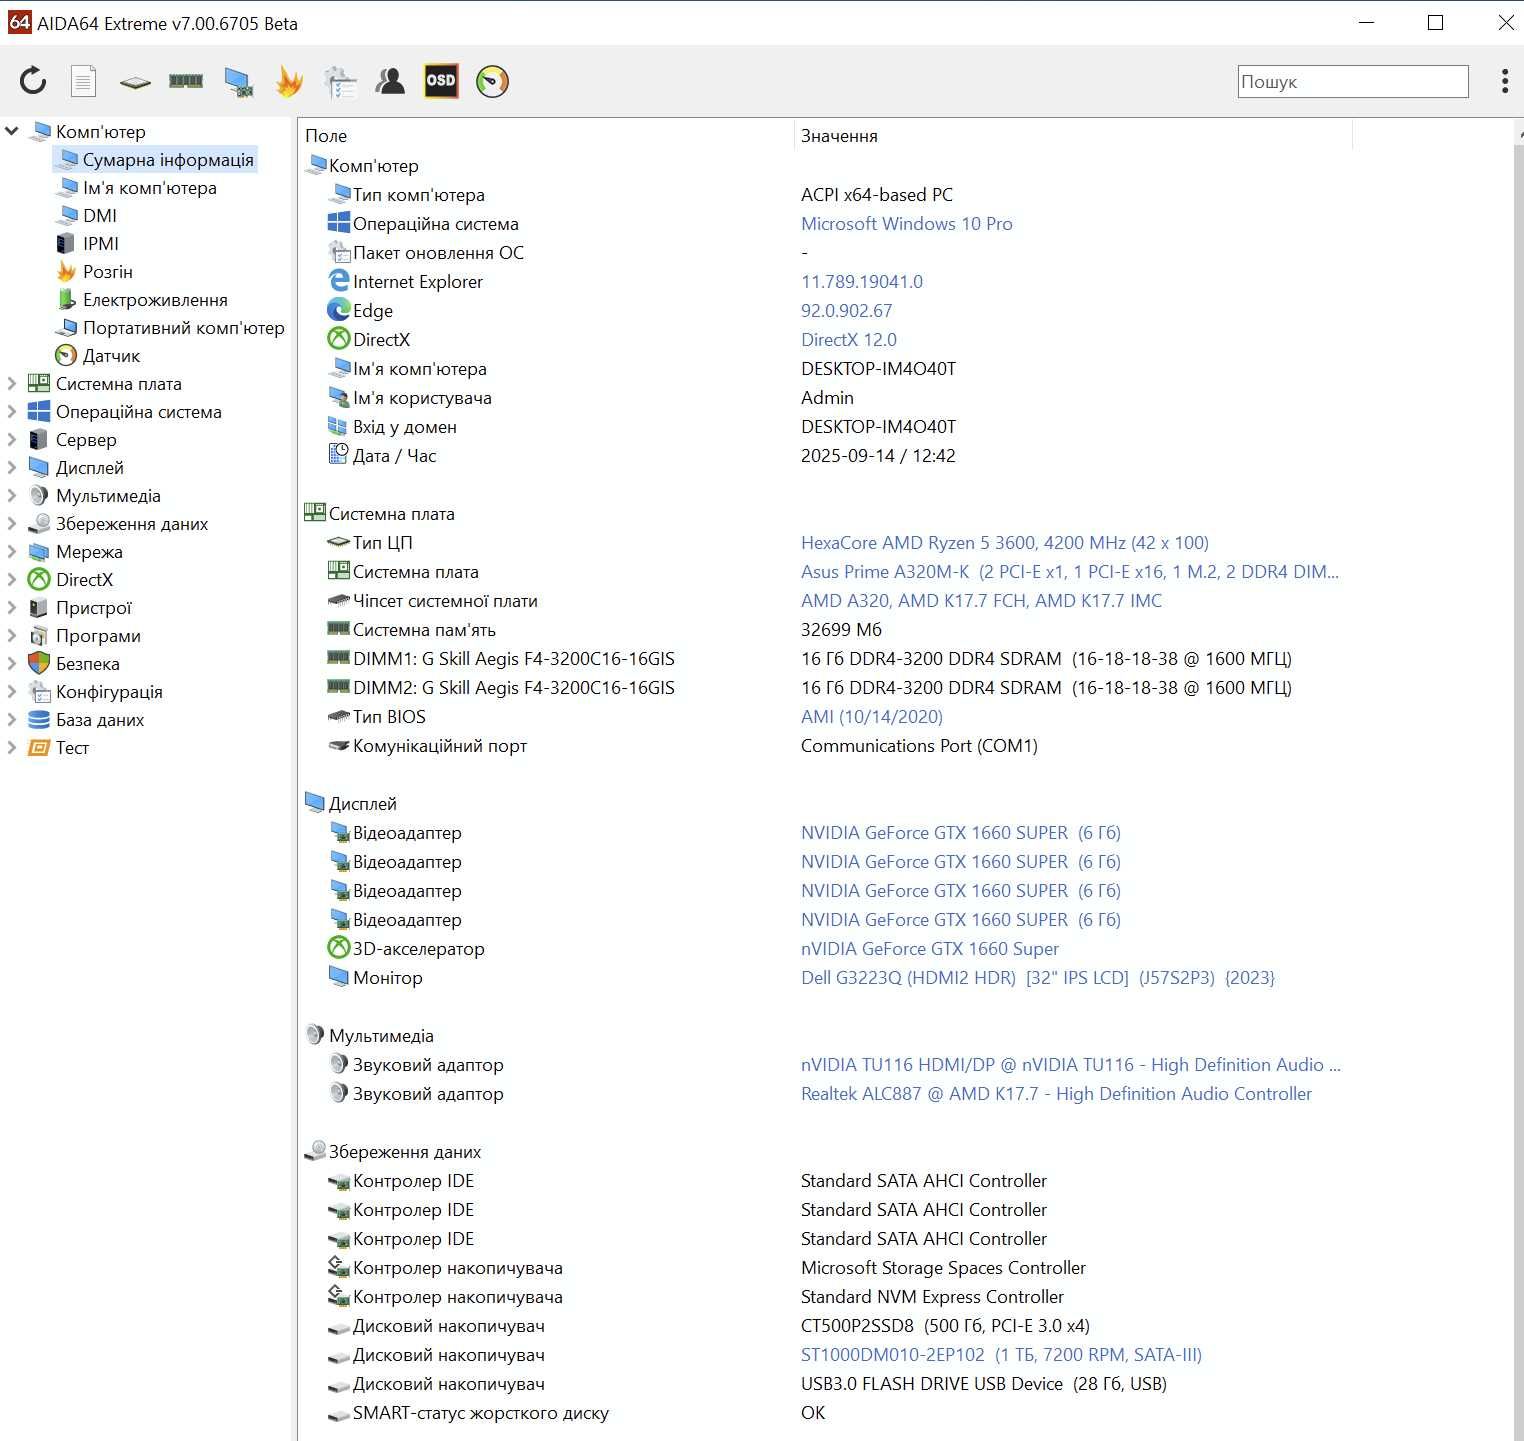Expand the Мультимедіа tree node
Viewport: 1524px width, 1441px height.
click(x=12, y=495)
